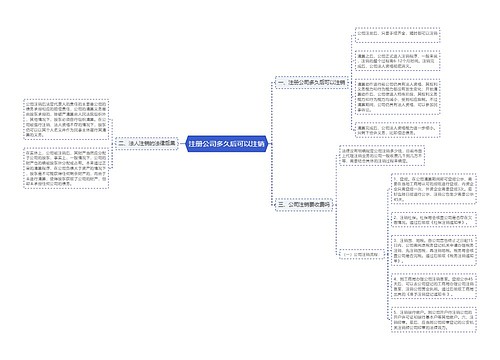Select branch 二、法人注销的法律后果
This screenshot has width=500, height=360.
[x=147, y=144]
